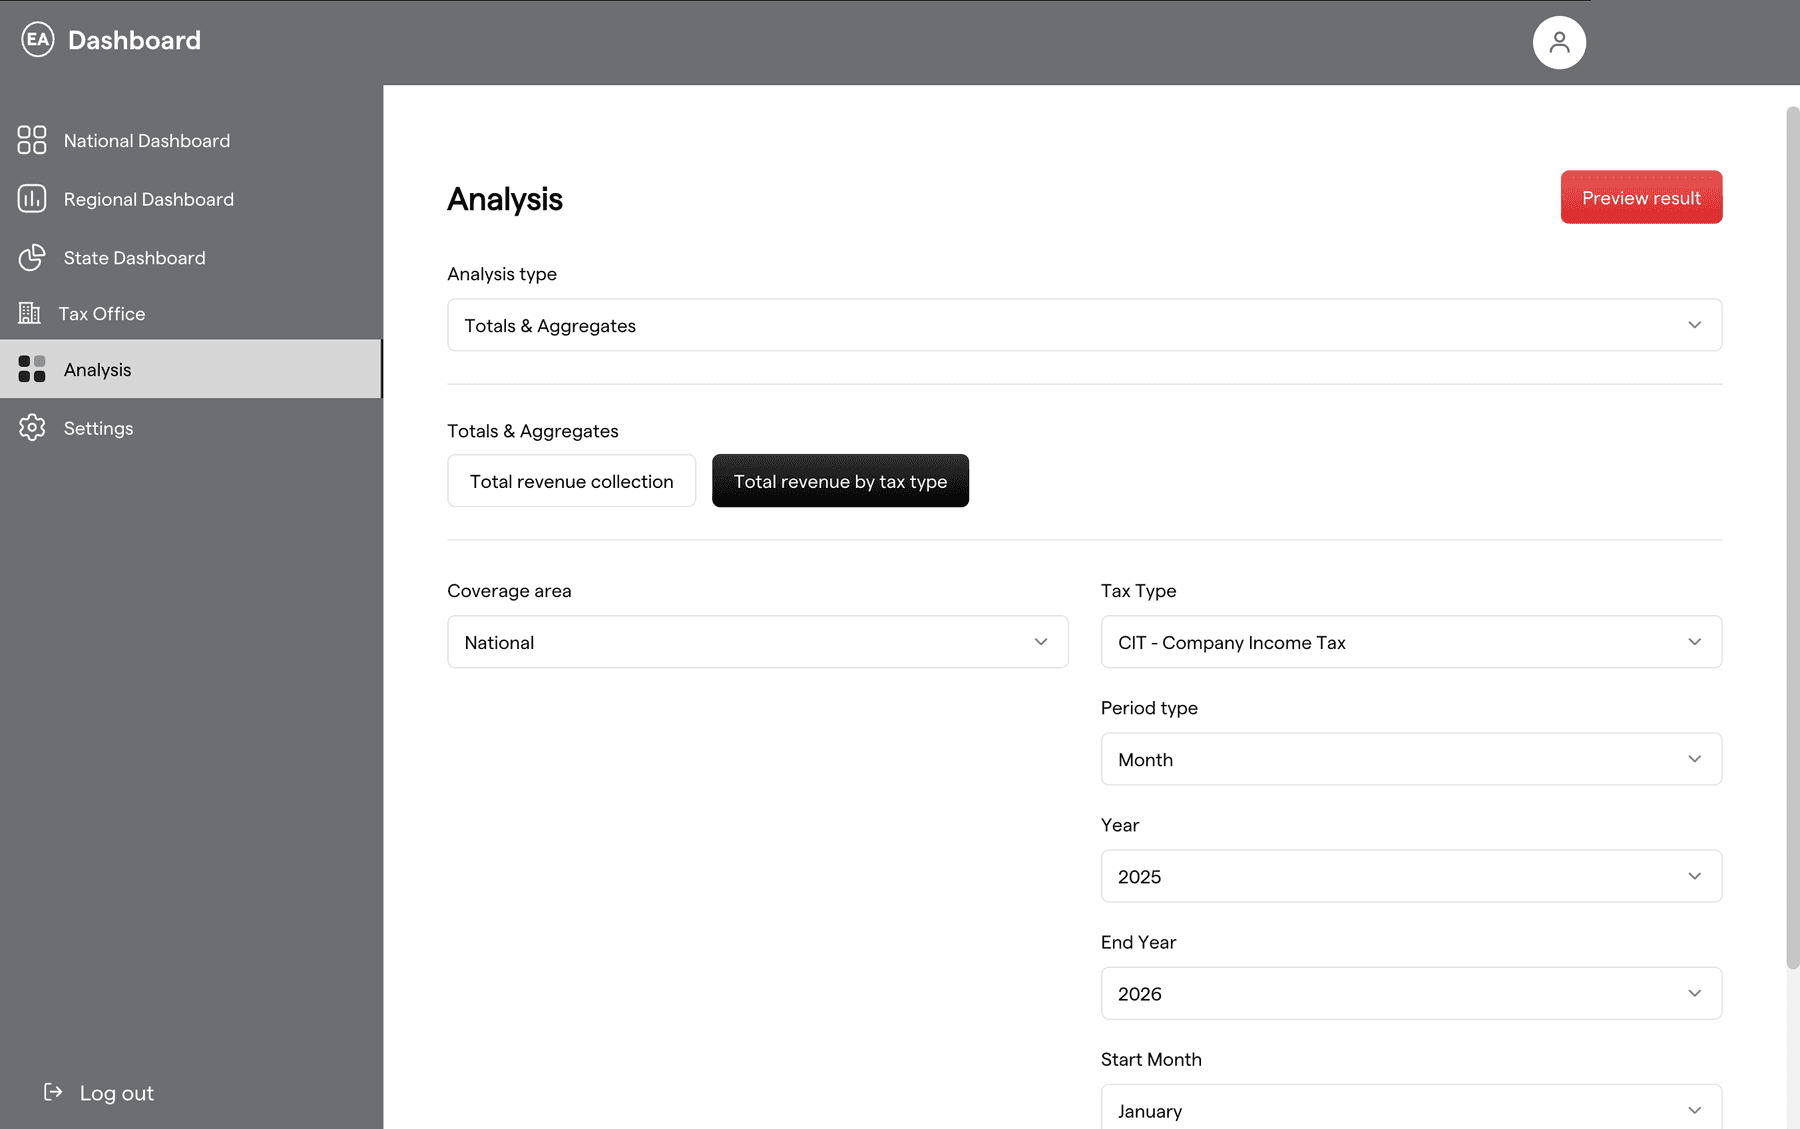The width and height of the screenshot is (1800, 1129).
Task: Select Analysis in the sidebar
Action: tap(191, 369)
